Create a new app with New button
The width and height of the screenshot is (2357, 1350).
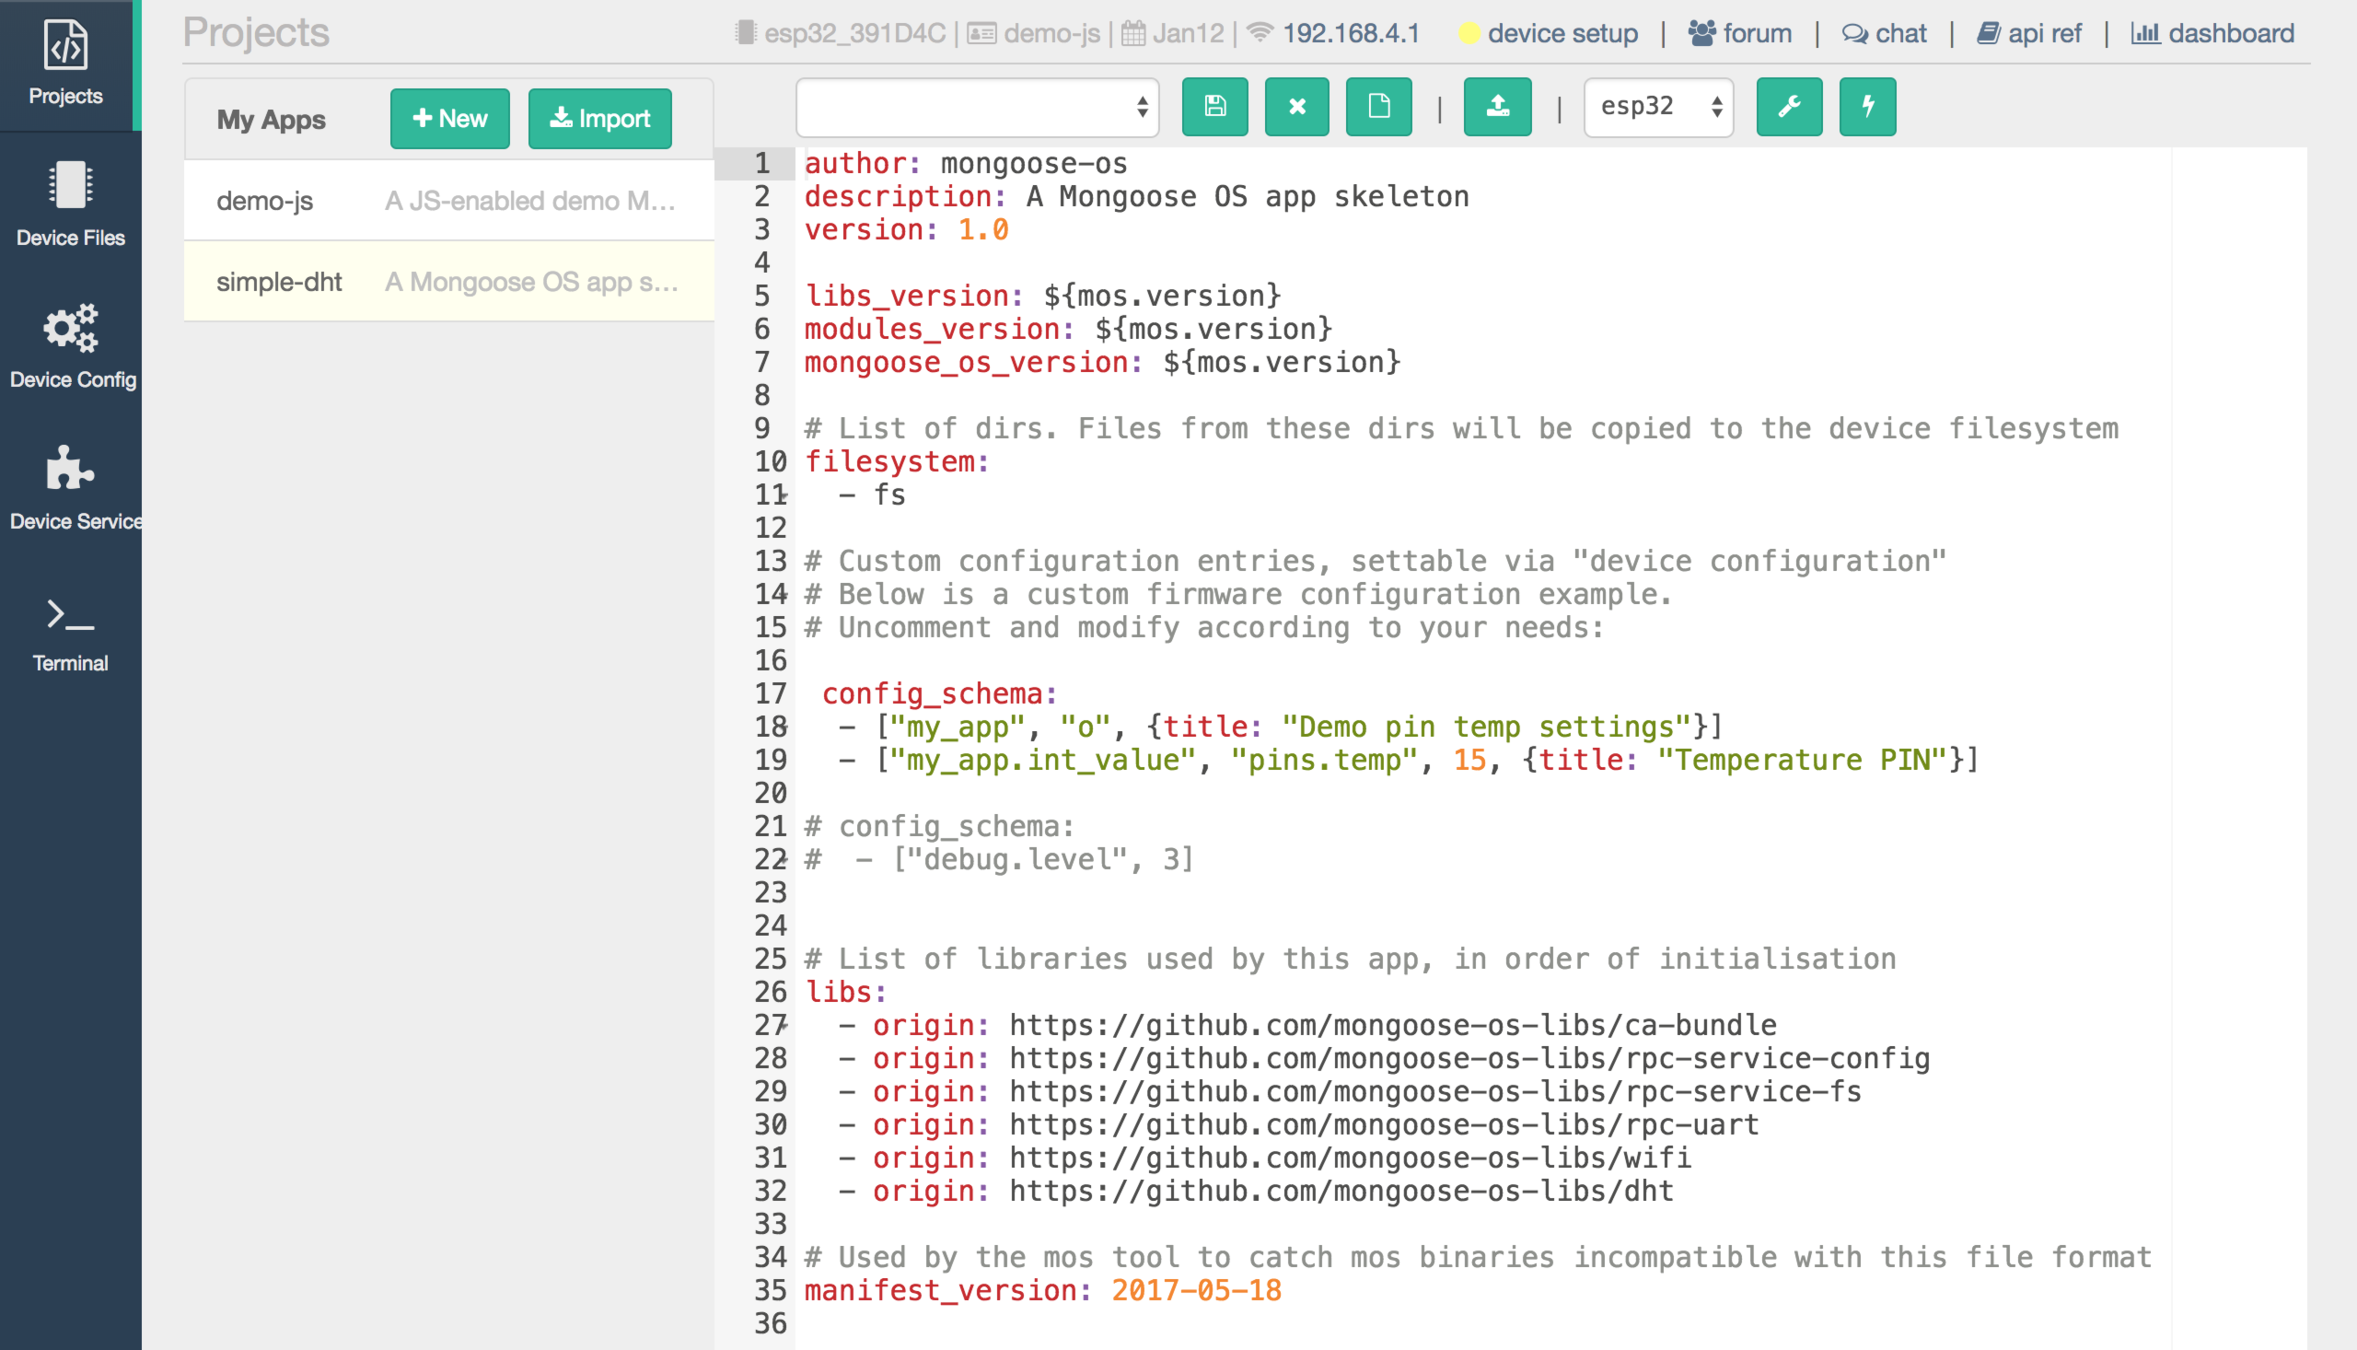click(x=449, y=119)
